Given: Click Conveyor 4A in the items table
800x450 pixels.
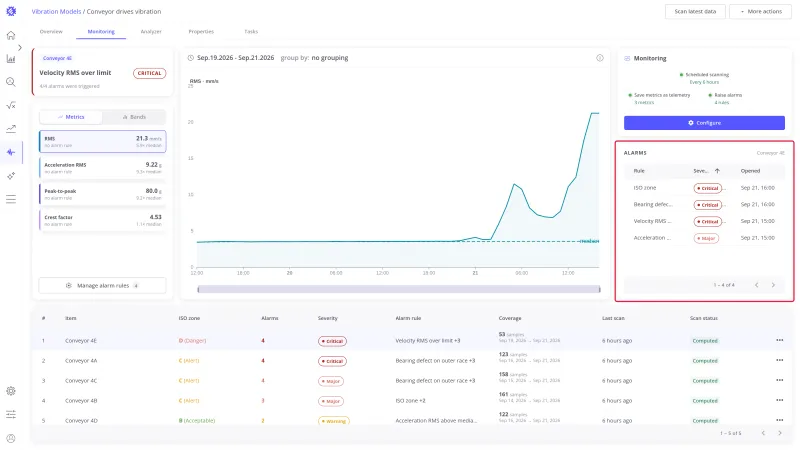Looking at the screenshot, I should coord(81,361).
